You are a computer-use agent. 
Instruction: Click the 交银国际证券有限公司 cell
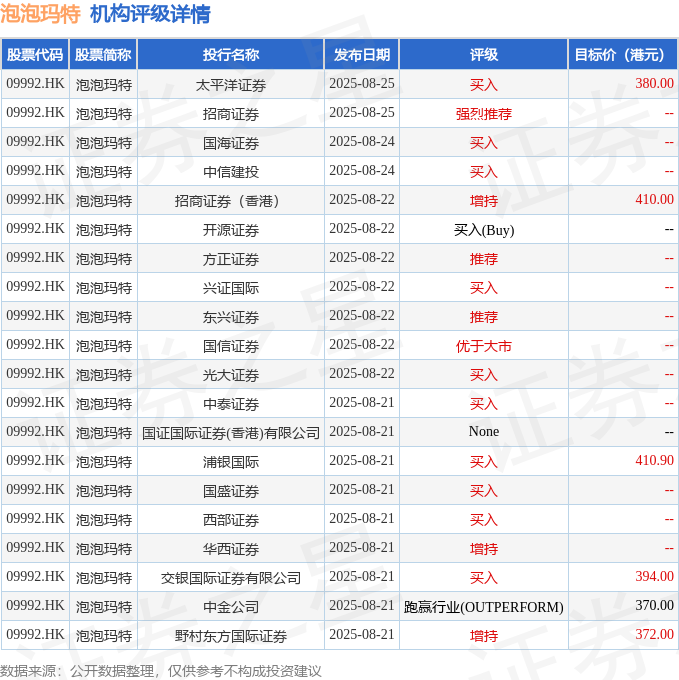[x=231, y=578]
